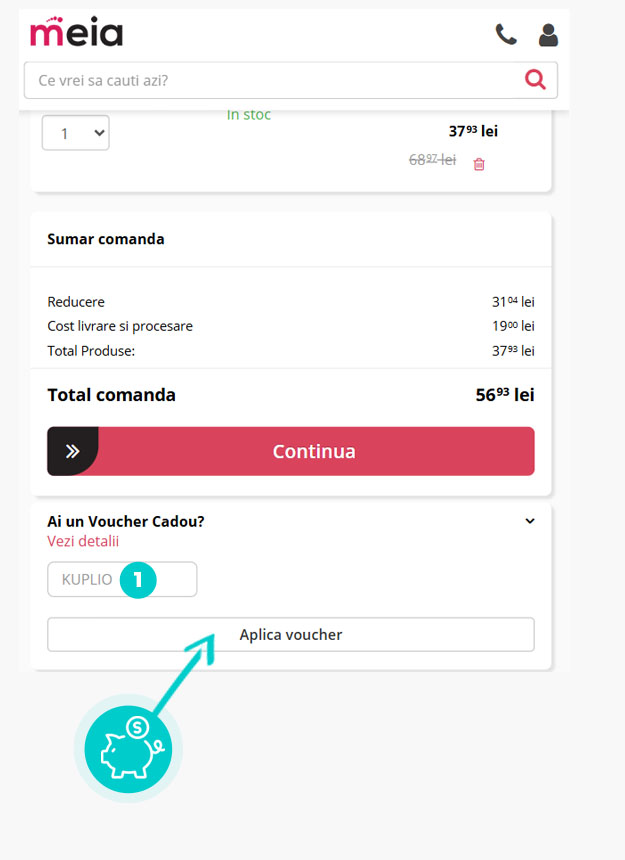Image resolution: width=625 pixels, height=860 pixels.
Task: Click the green In stoc label
Action: (x=249, y=115)
